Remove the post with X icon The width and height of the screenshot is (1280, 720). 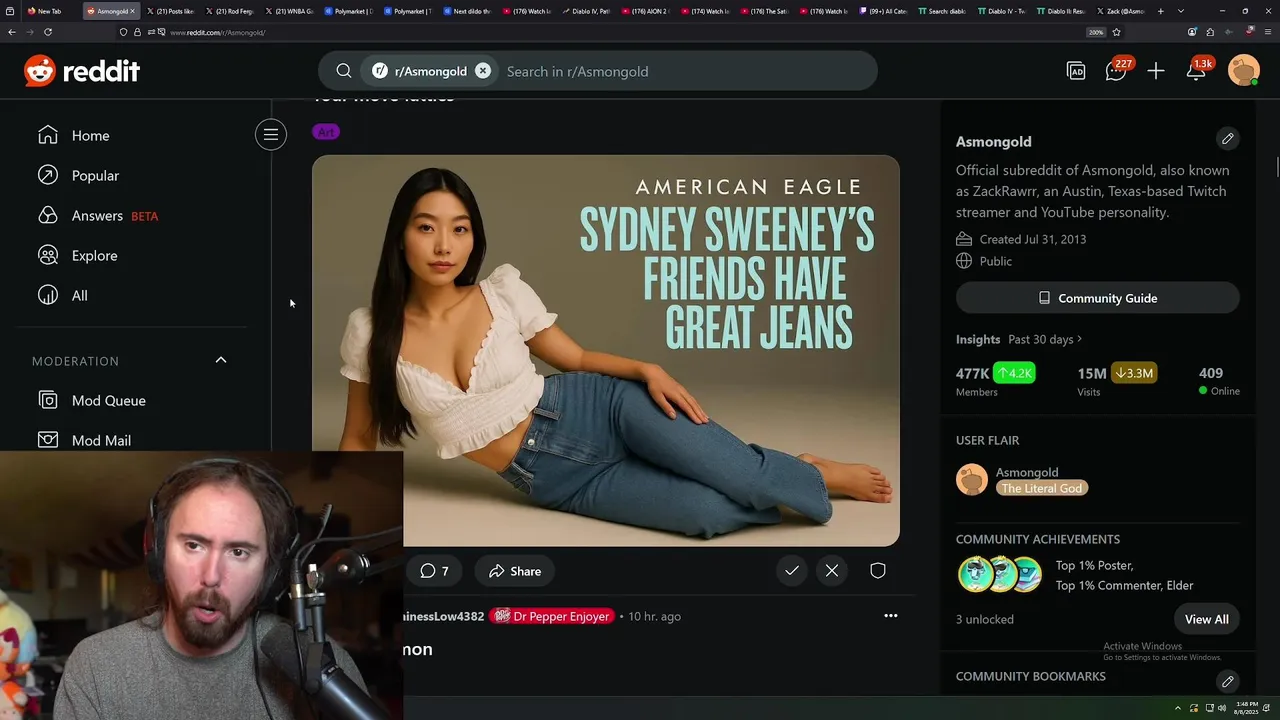(832, 570)
